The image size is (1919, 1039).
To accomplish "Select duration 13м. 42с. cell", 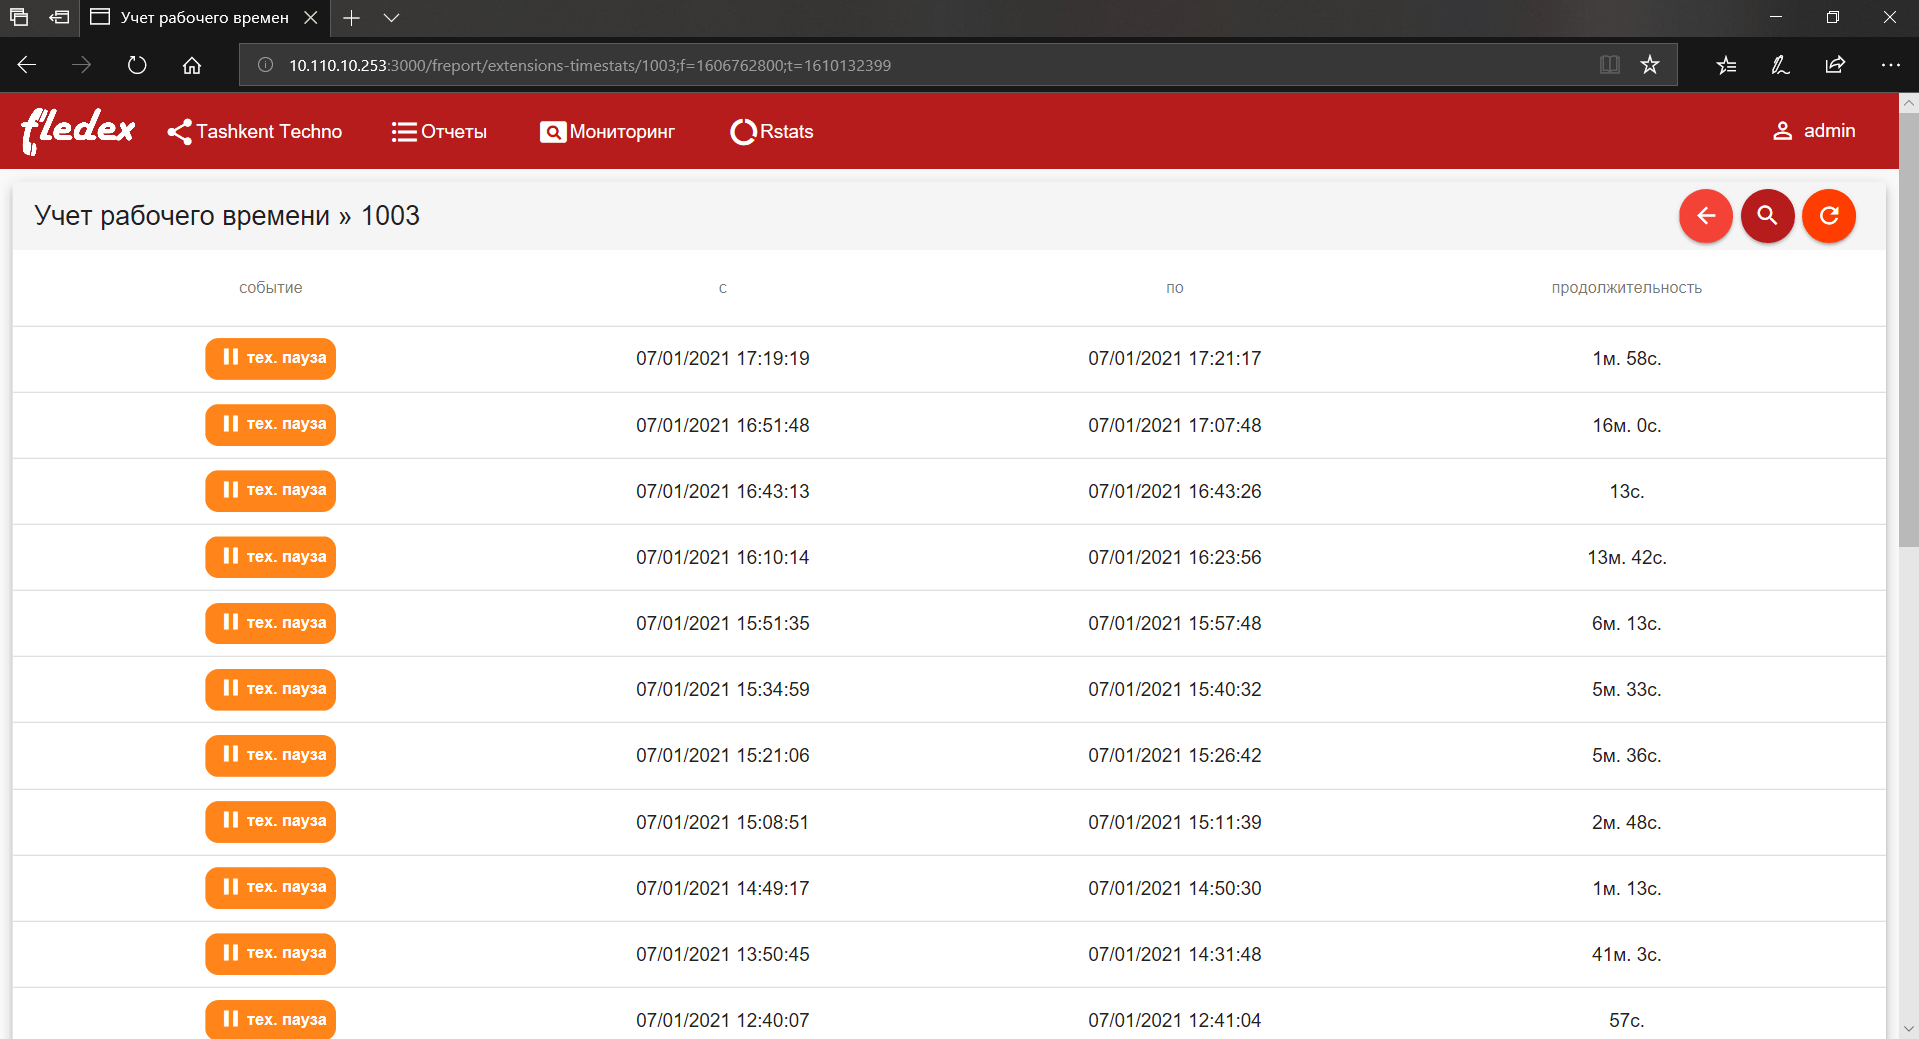I will click(1626, 557).
